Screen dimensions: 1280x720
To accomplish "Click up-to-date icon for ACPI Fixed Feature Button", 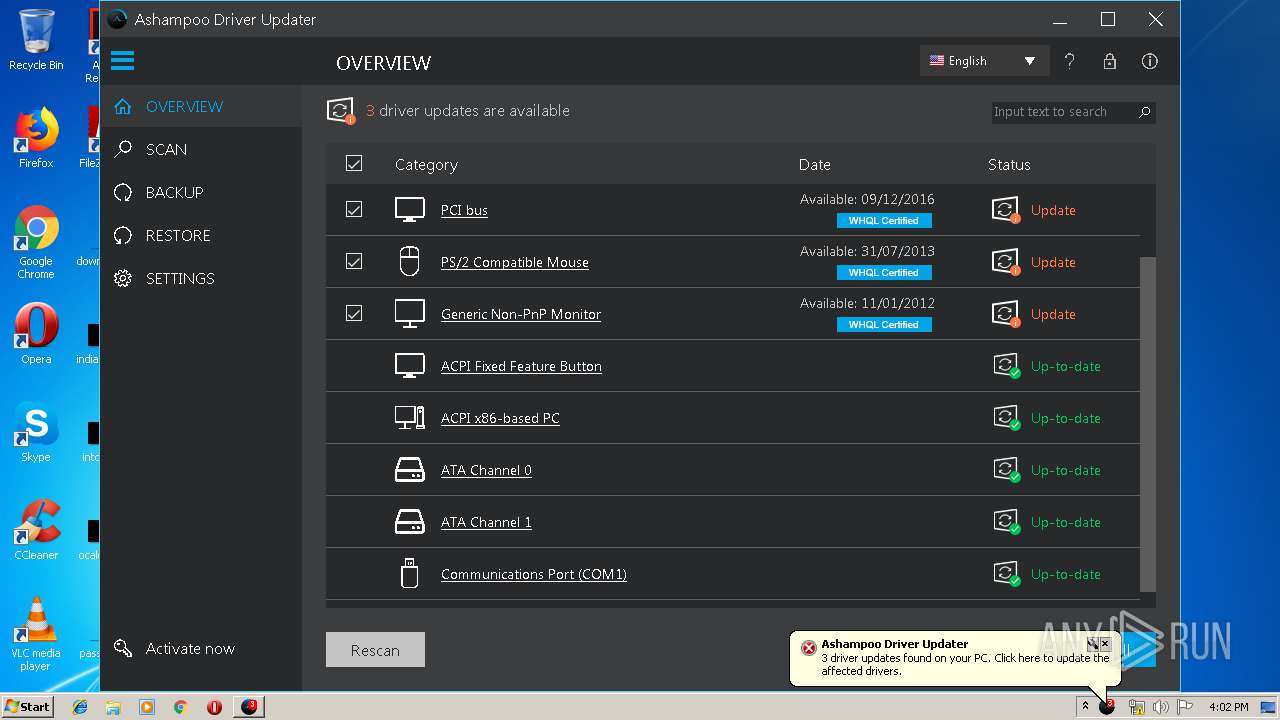I will [x=1006, y=366].
